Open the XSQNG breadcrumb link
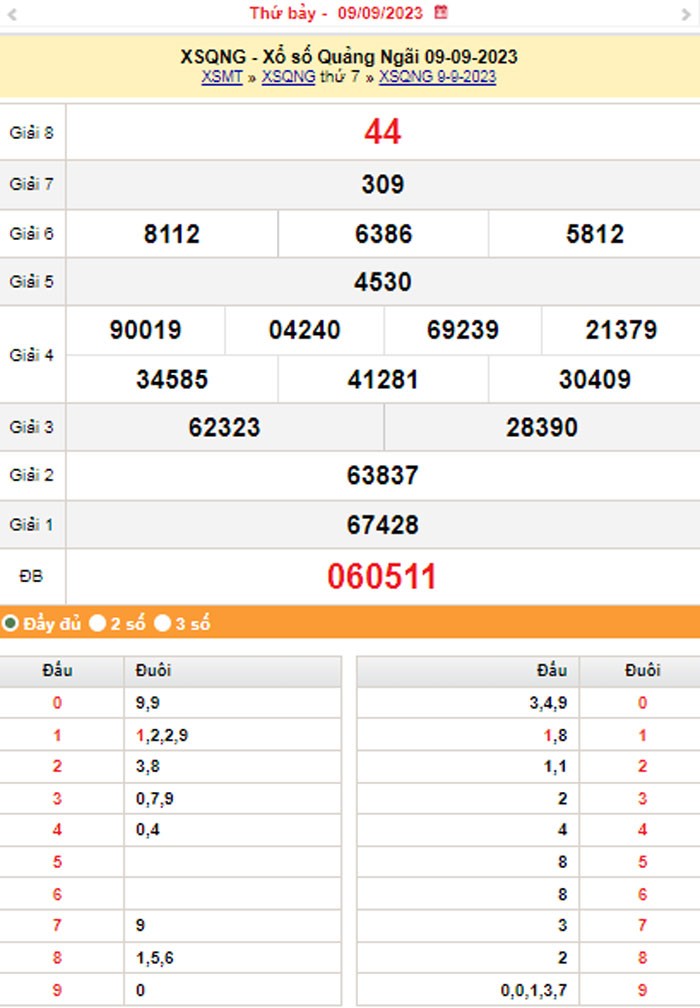Screen dimensions: 700x1008 (288, 77)
